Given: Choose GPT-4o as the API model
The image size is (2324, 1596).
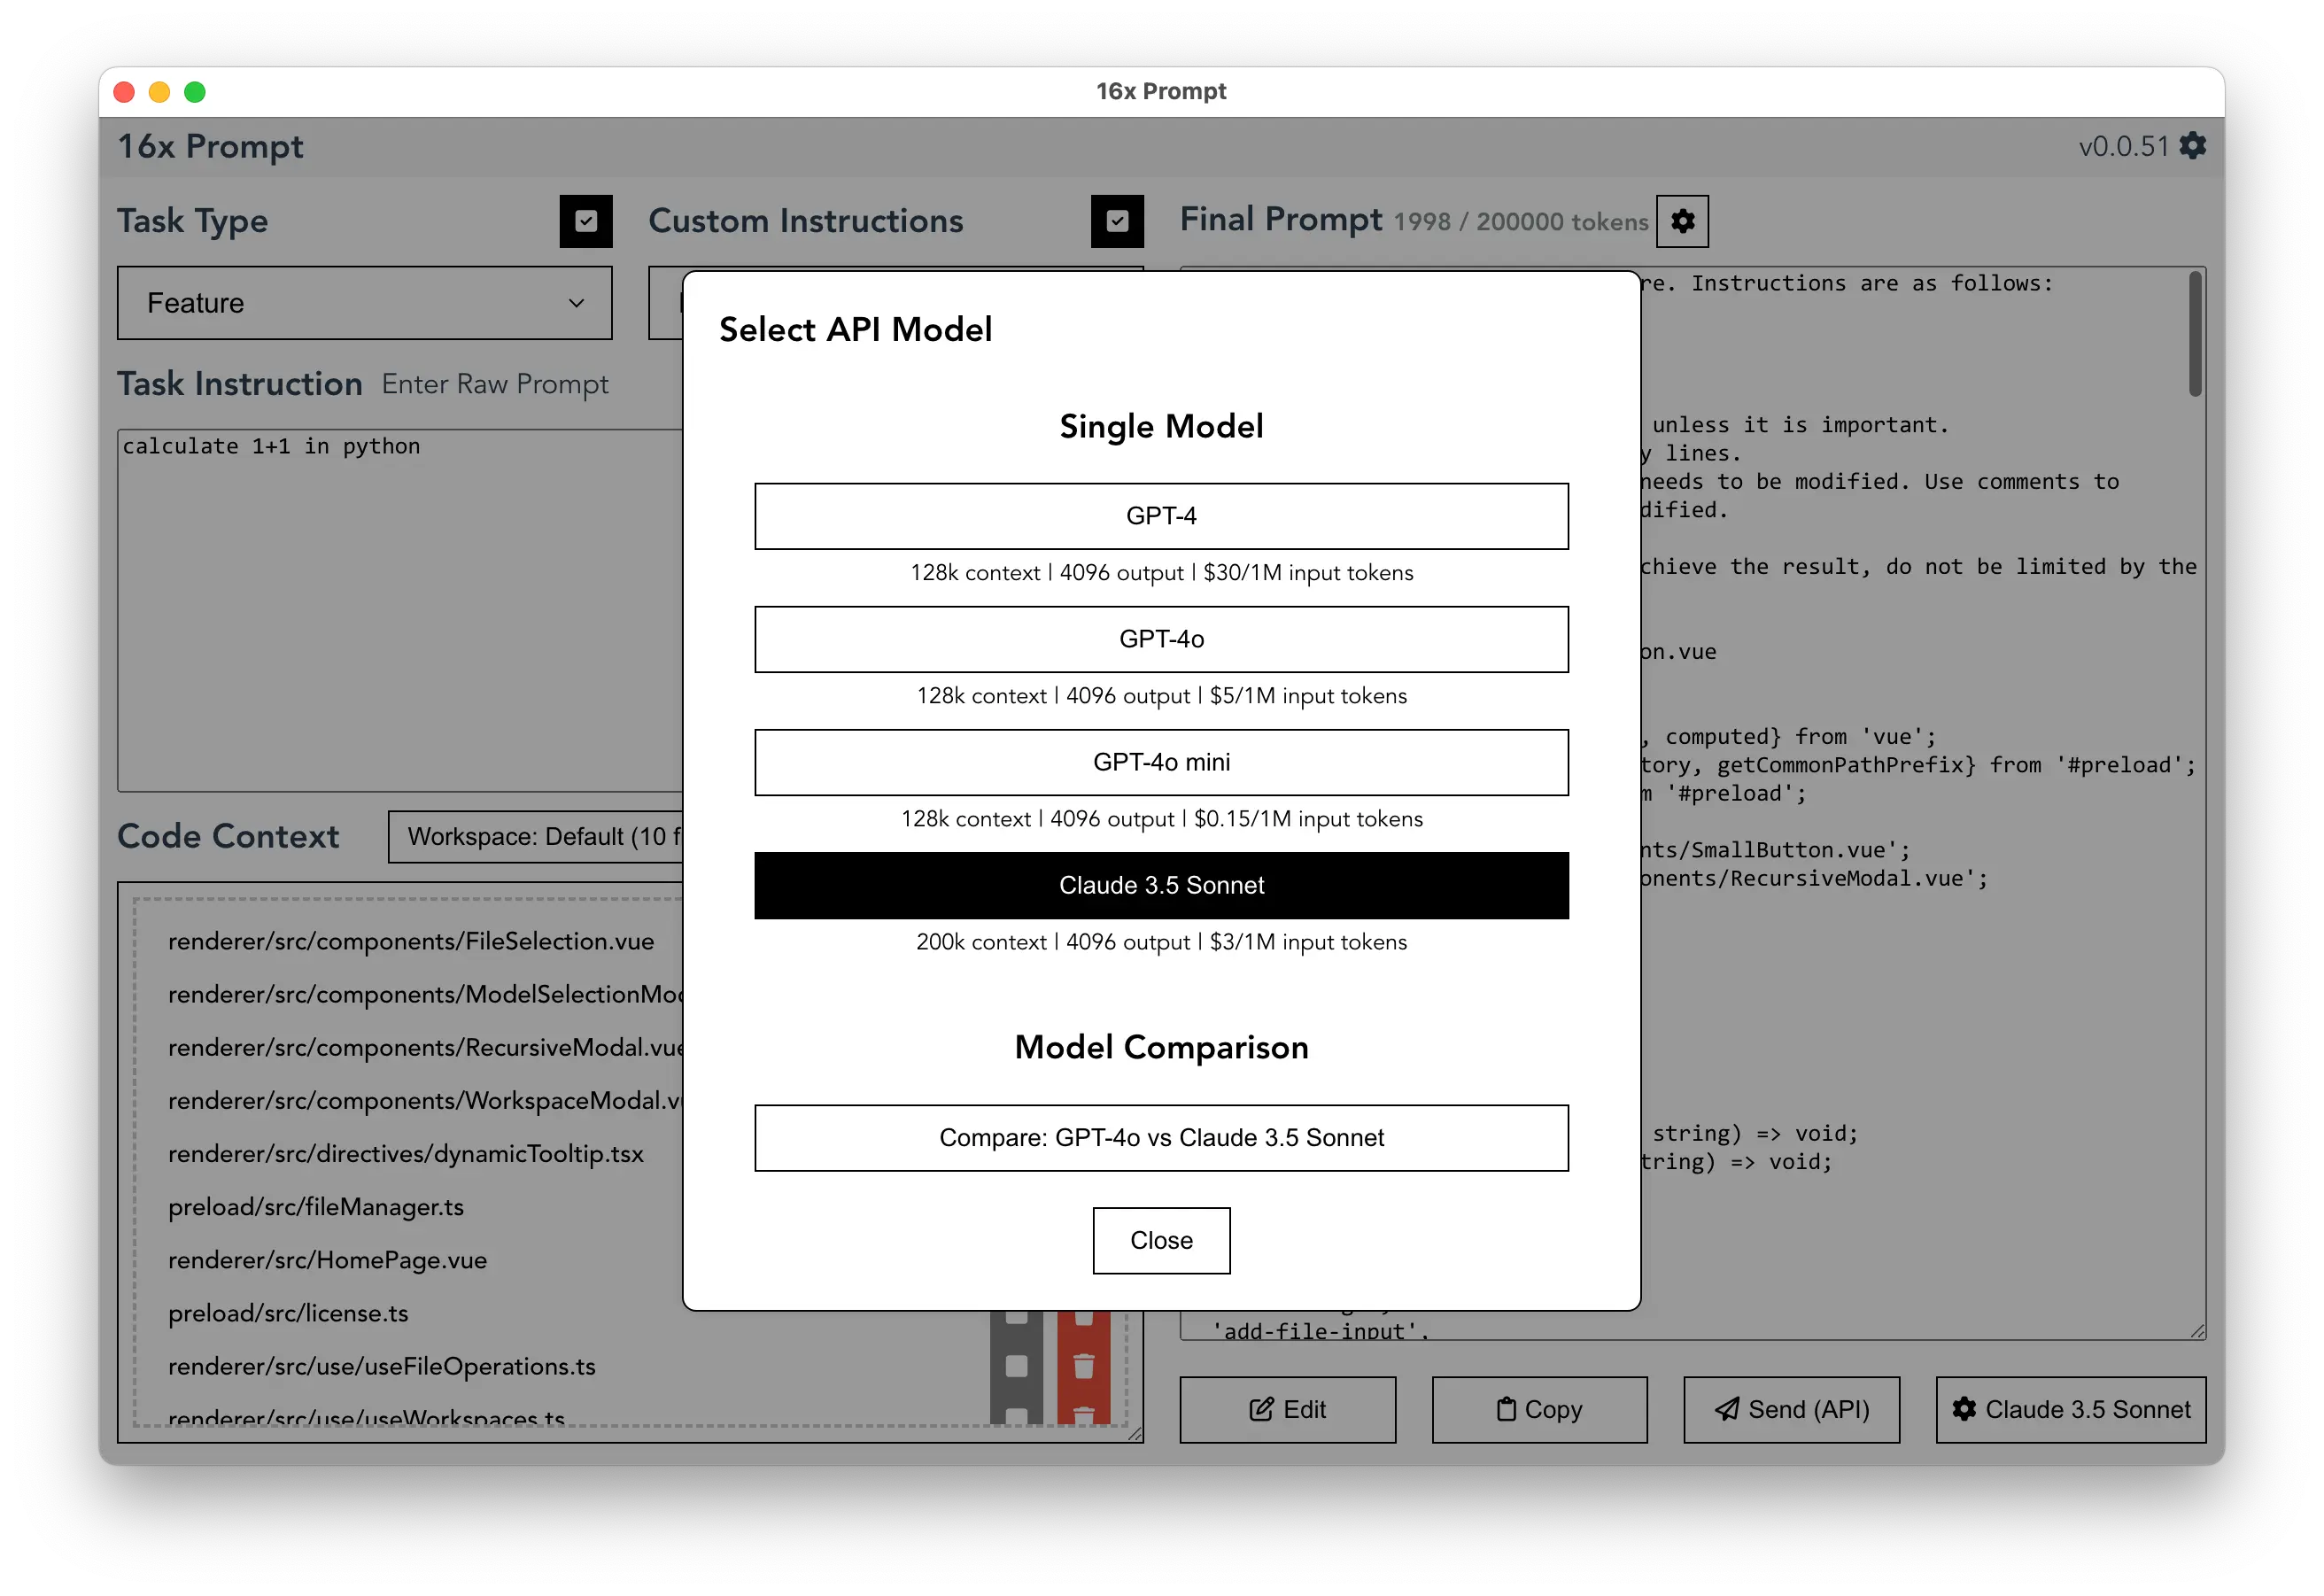Looking at the screenshot, I should click(1161, 639).
